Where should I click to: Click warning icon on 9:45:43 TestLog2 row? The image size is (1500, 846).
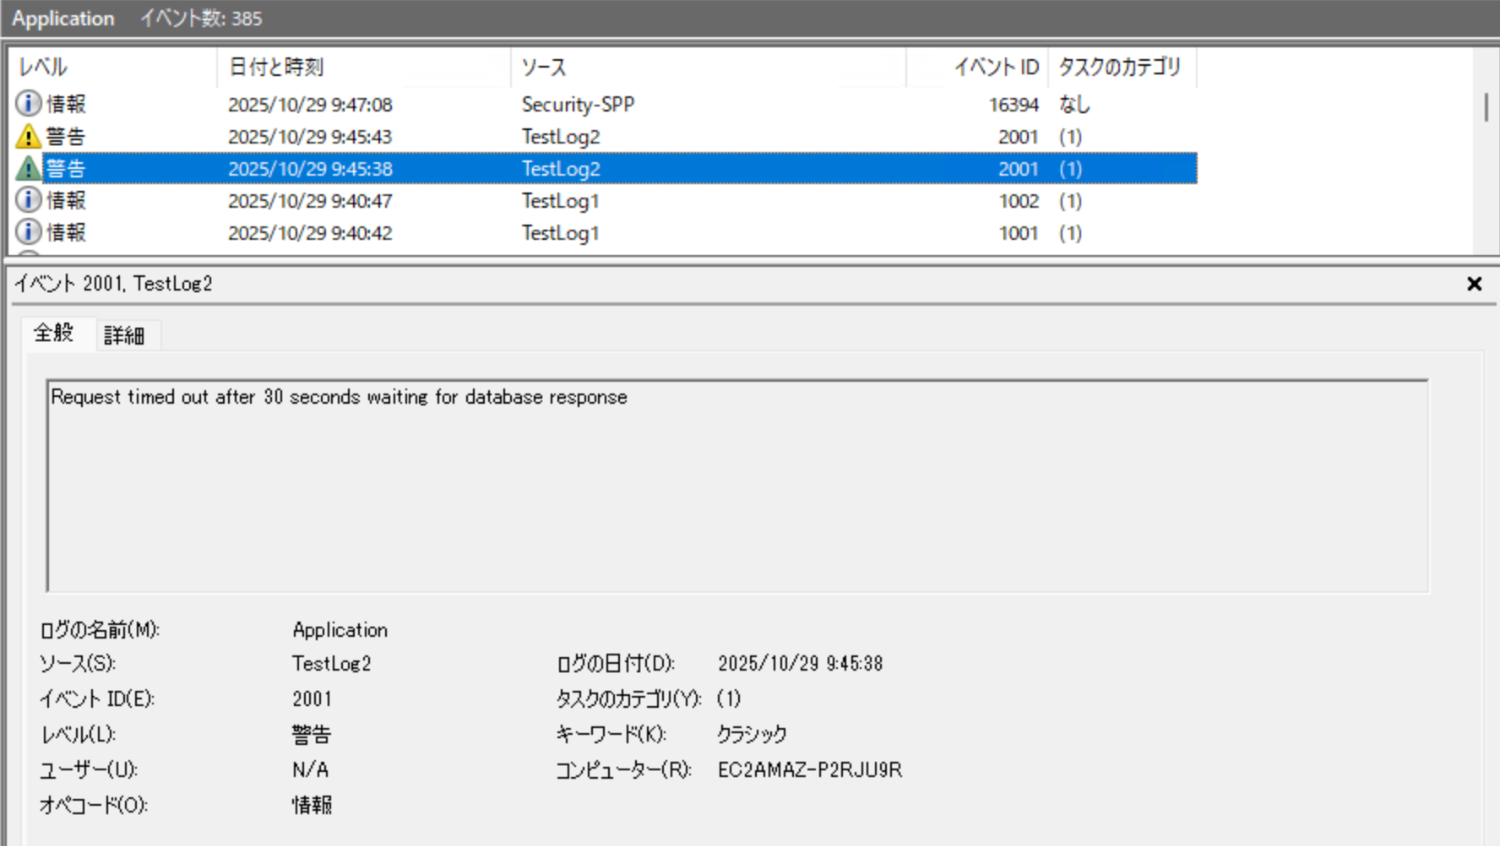pos(28,136)
